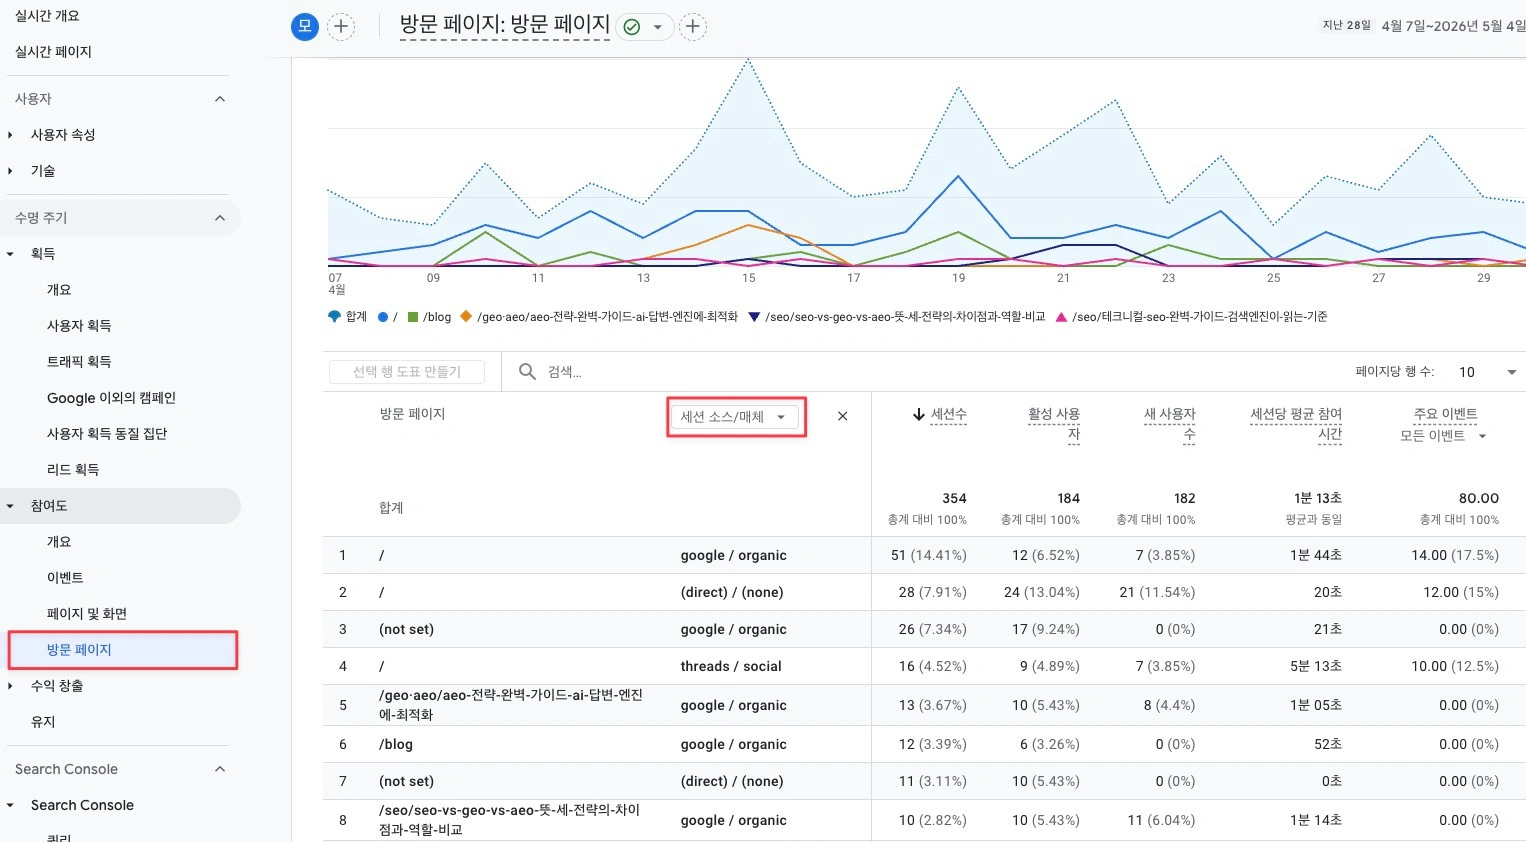Open 사용자 획득 동질 집단 report
This screenshot has width=1526, height=842.
point(107,434)
